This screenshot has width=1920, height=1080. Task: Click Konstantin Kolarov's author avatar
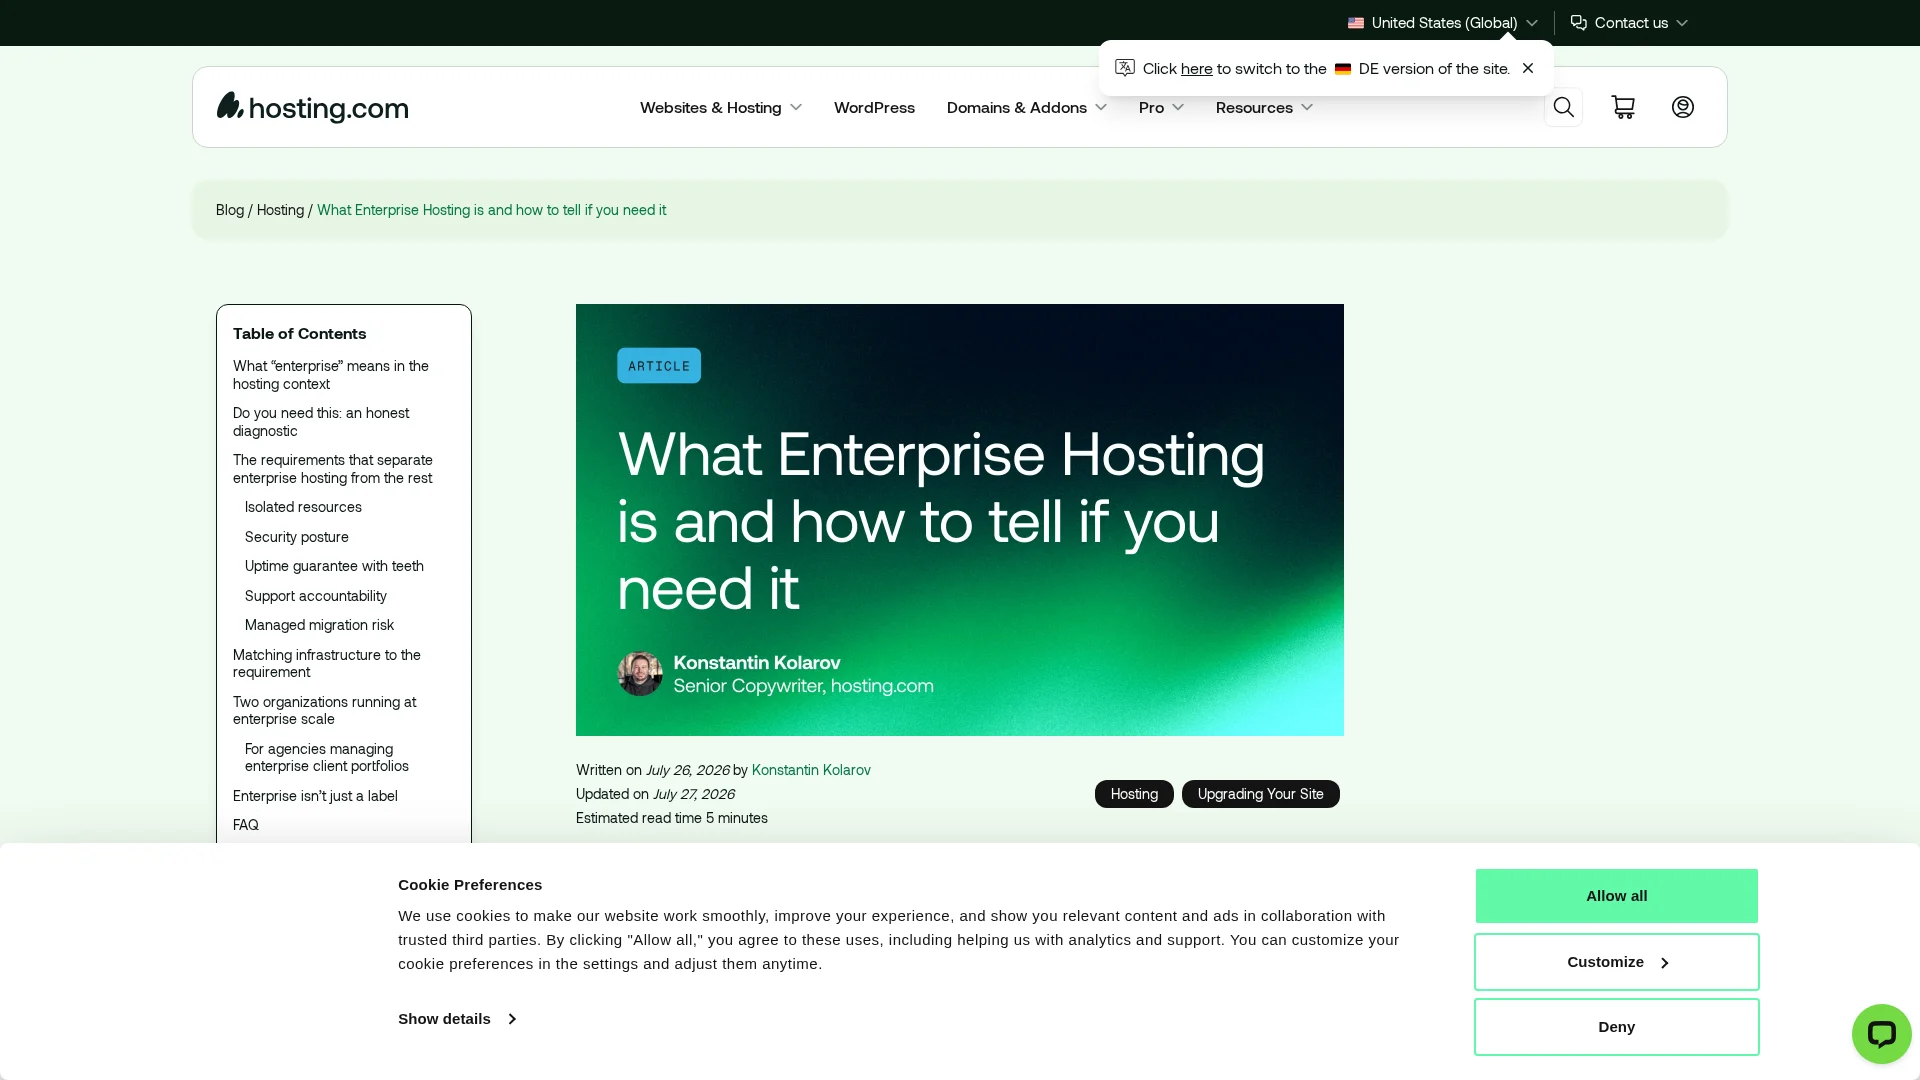pos(640,674)
